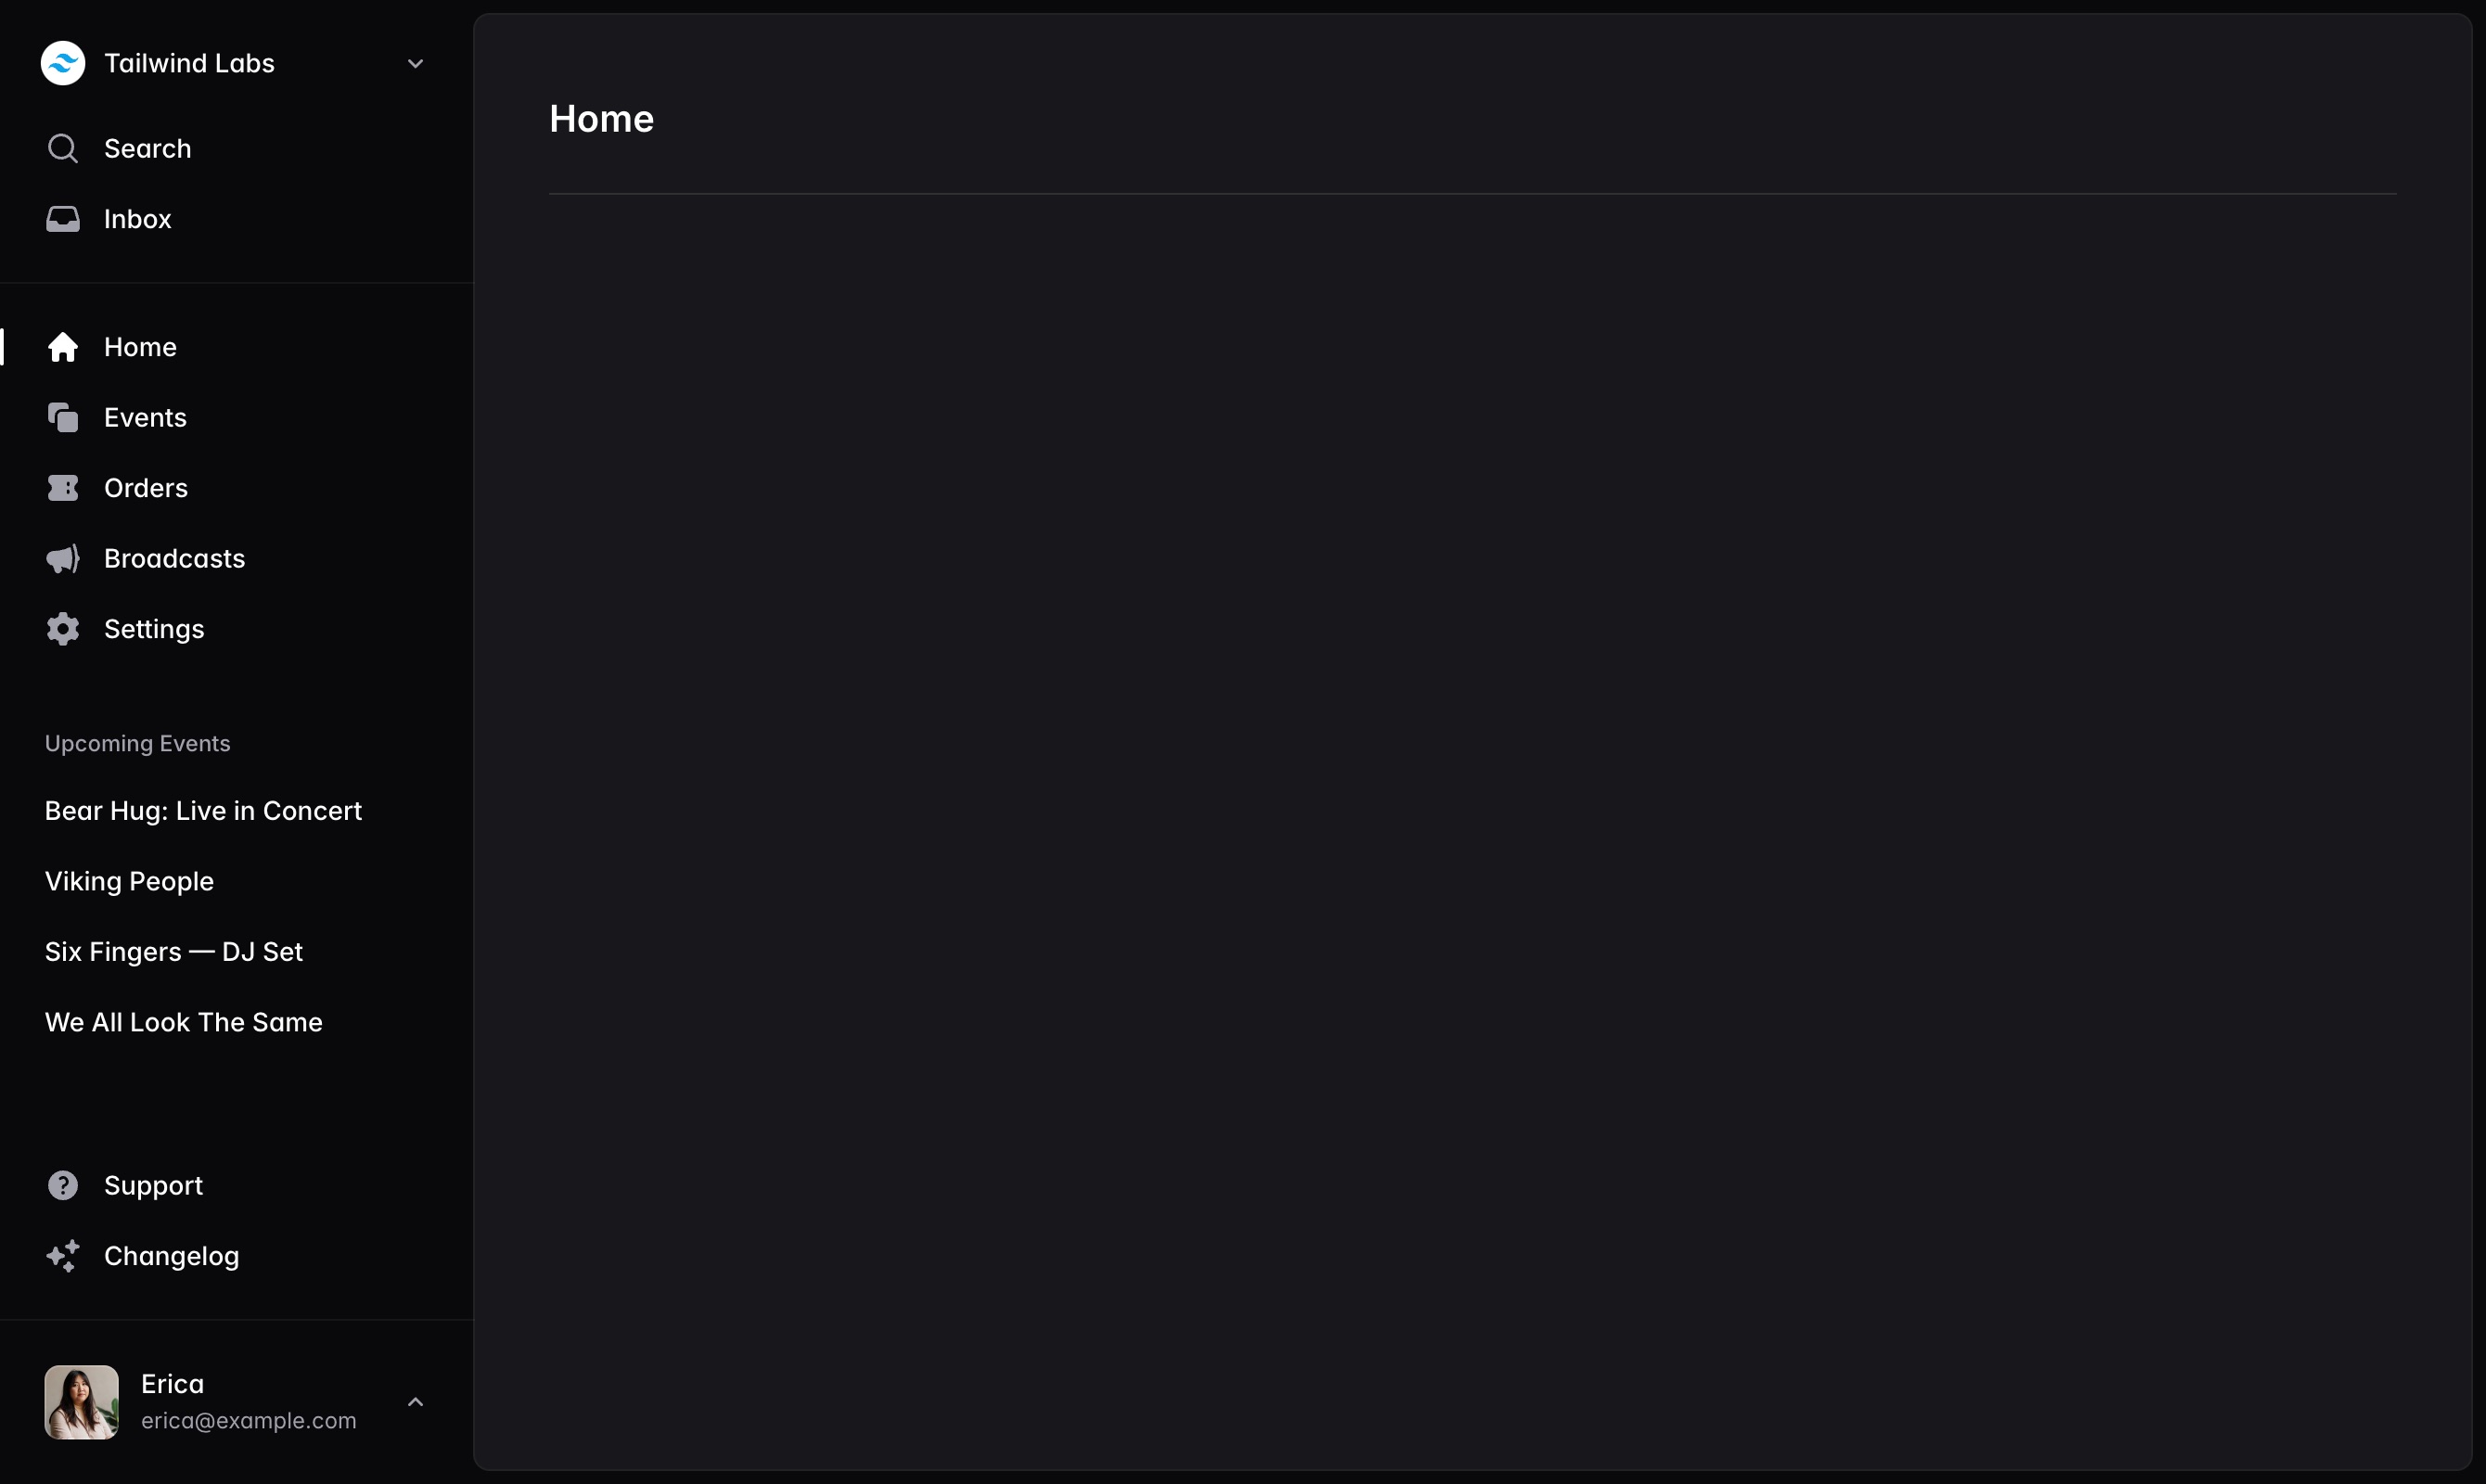The image size is (2486, 1484).
Task: Click We All Look The Same event
Action: [184, 1021]
